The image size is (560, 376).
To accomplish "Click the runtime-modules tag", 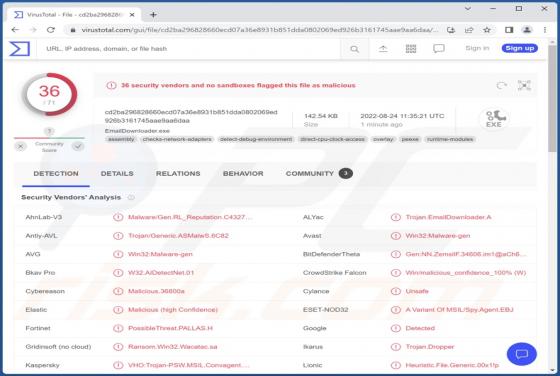I will [x=450, y=139].
